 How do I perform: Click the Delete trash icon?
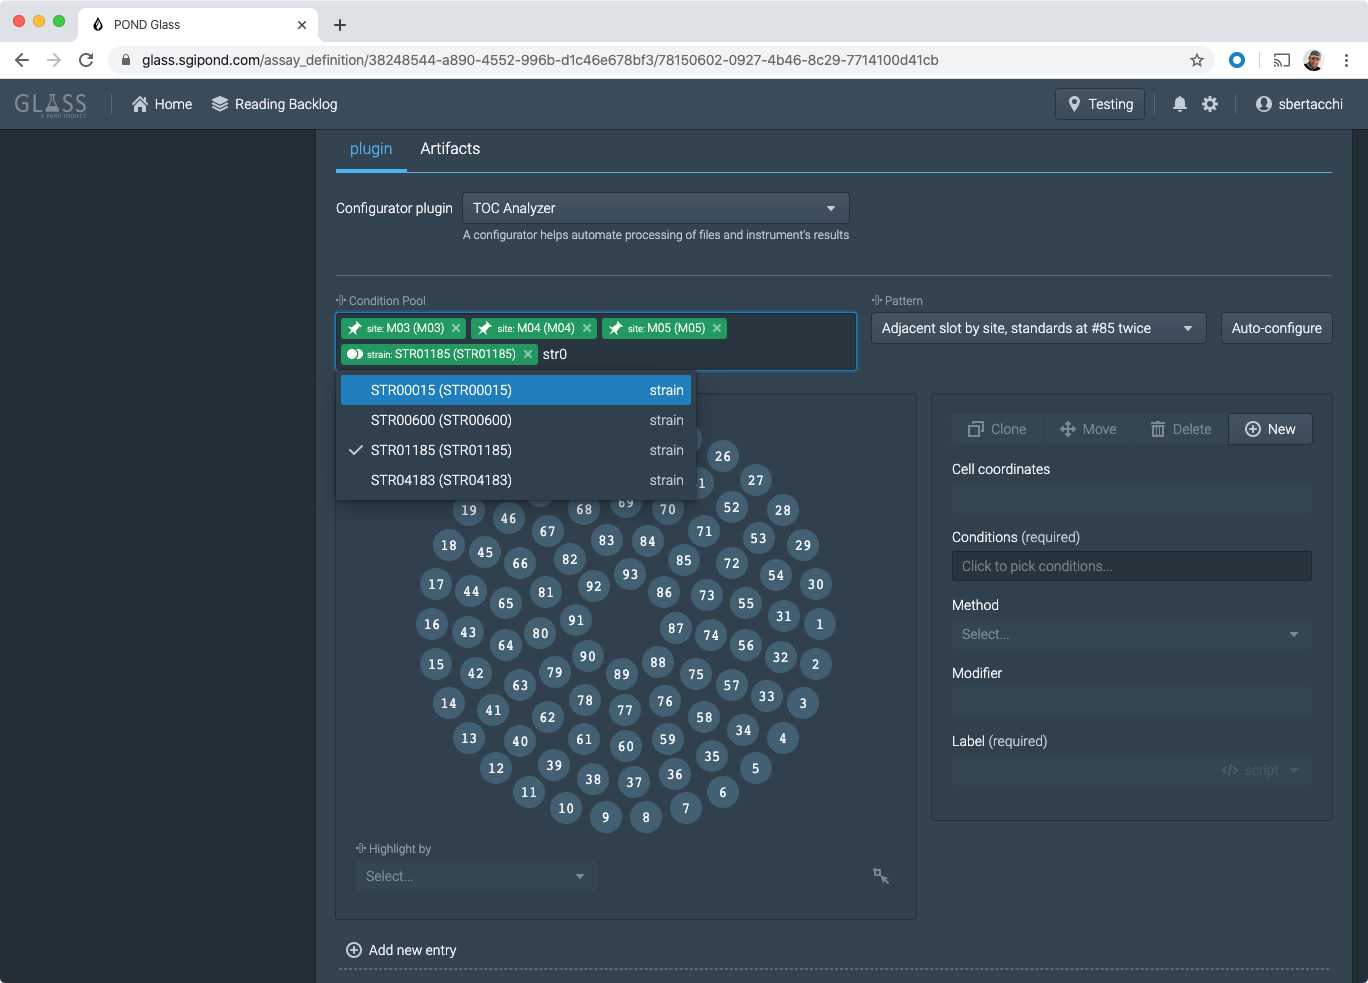click(1158, 429)
